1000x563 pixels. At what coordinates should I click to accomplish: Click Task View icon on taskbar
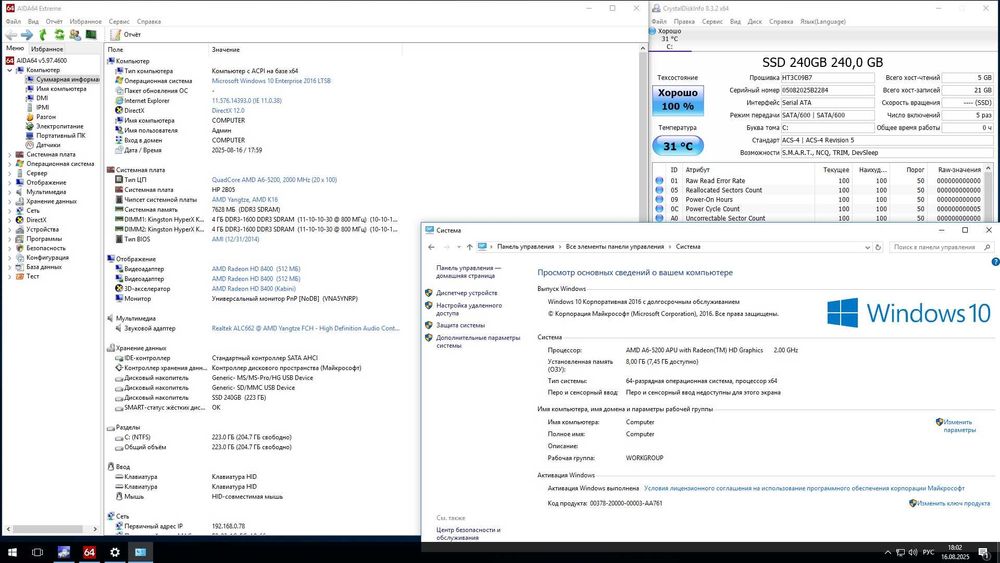(38, 552)
